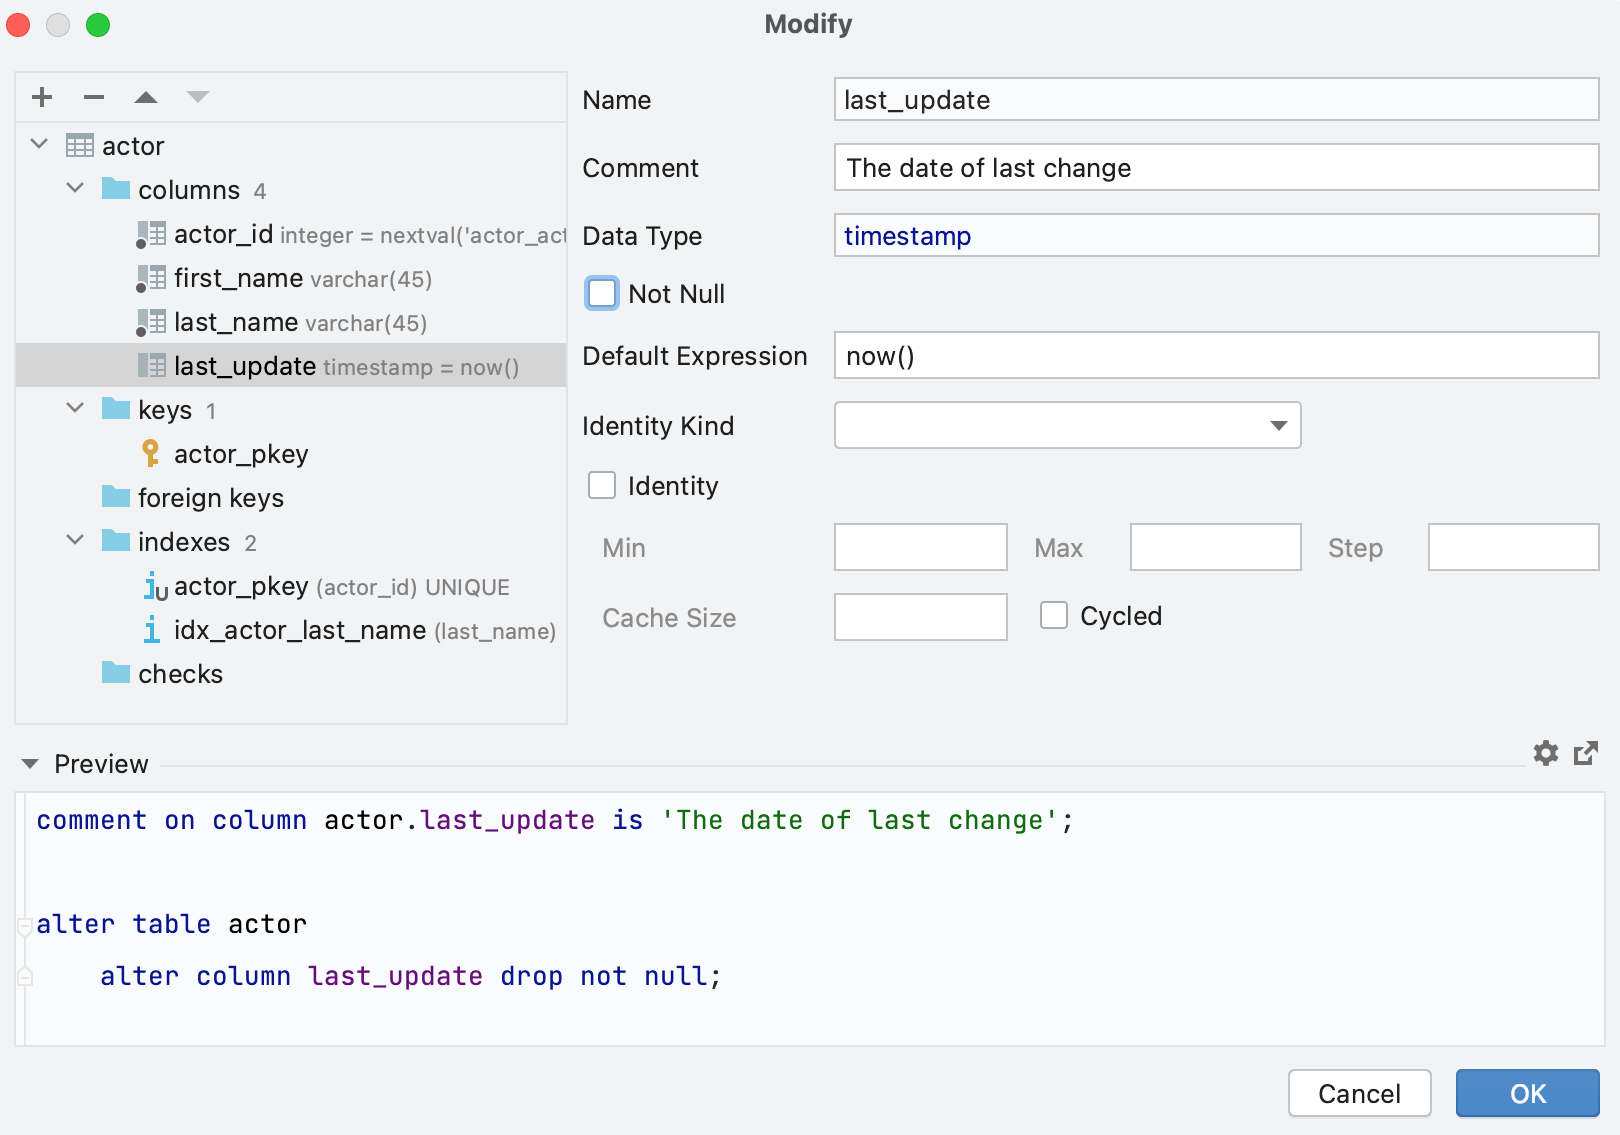Select the first_name column in tree
Screen dimensions: 1620x1135
click(238, 278)
